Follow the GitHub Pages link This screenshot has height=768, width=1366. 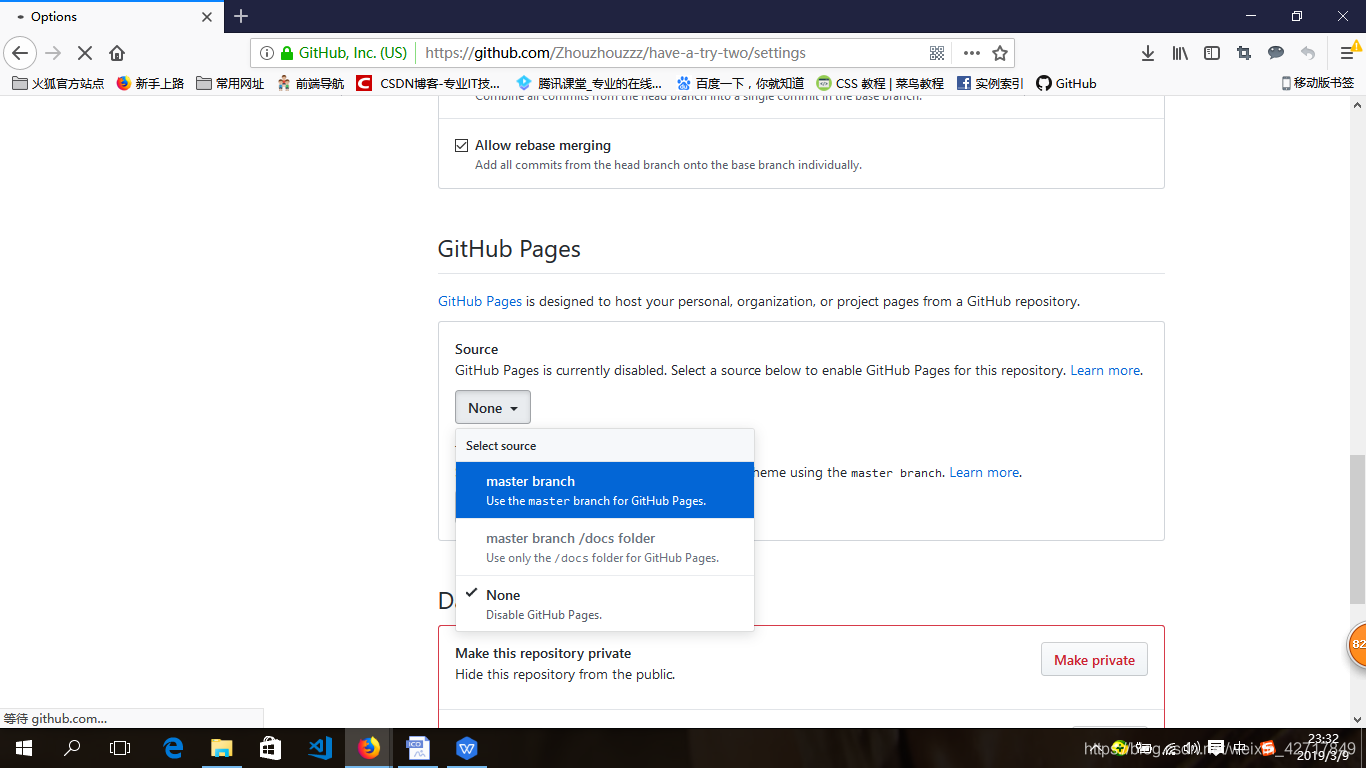(480, 301)
